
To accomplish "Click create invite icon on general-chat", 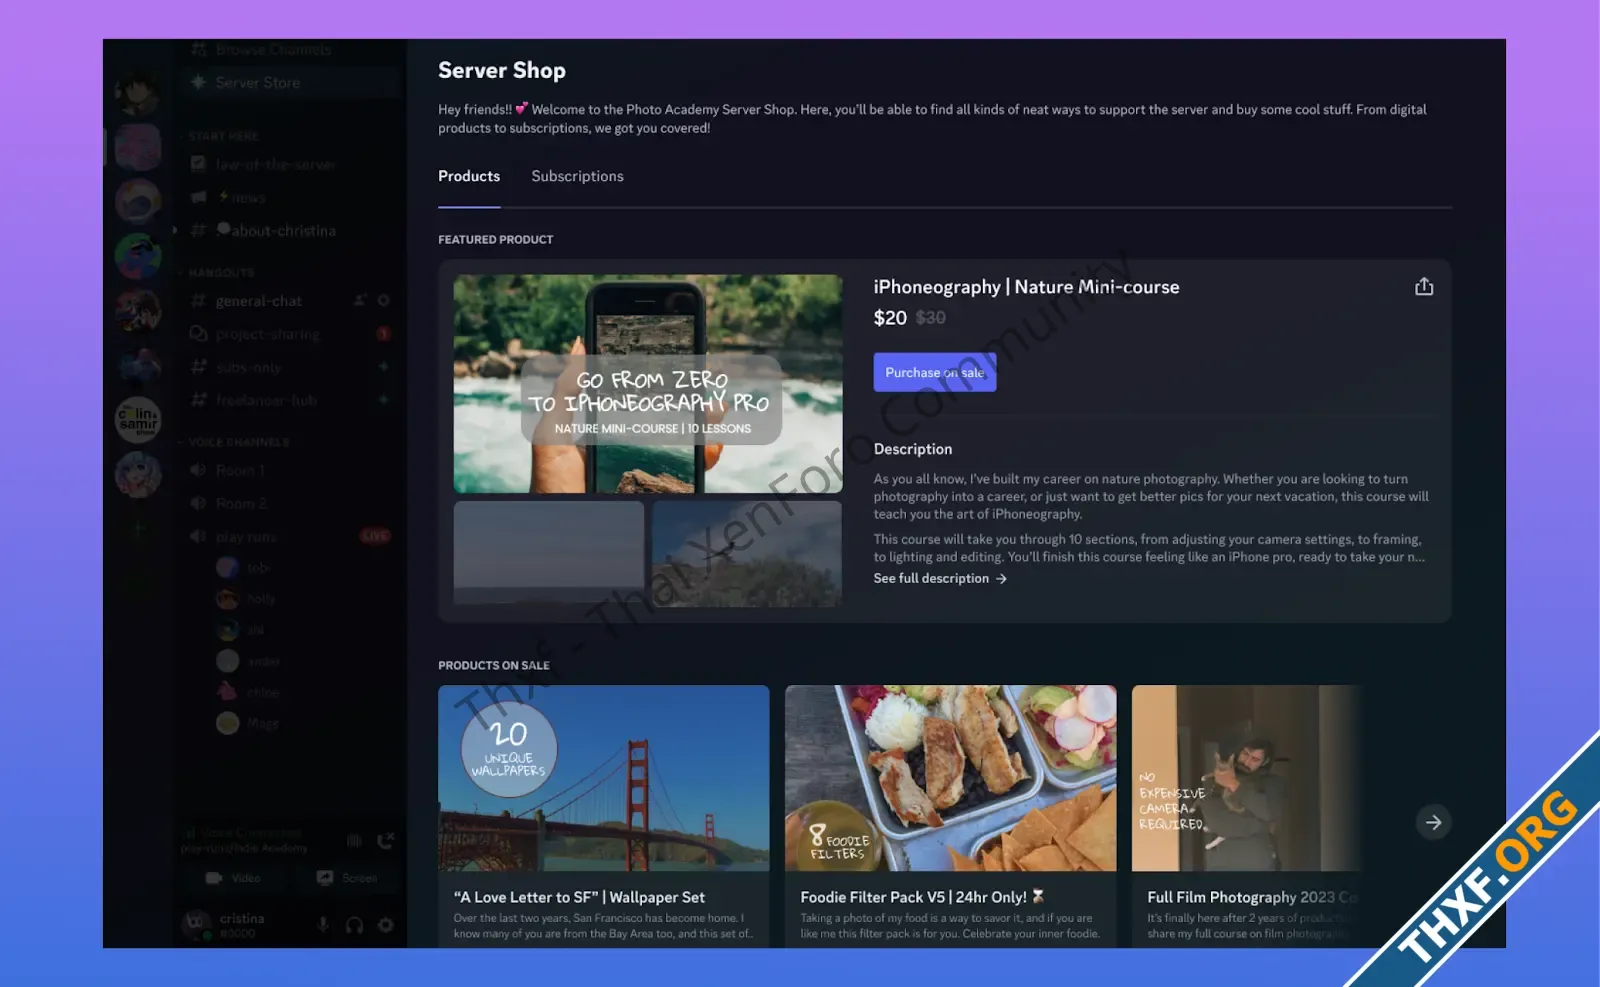I will tap(360, 300).
